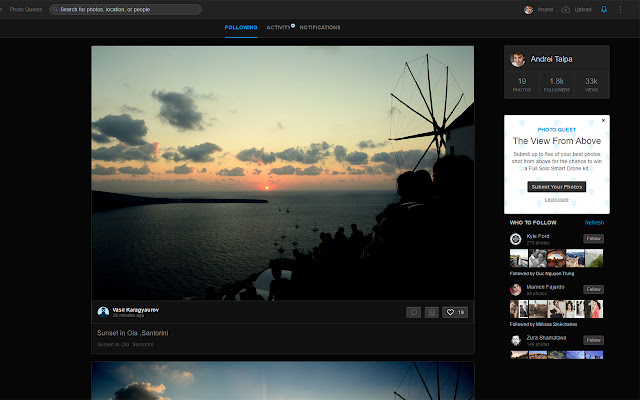Open the Learn more link
This screenshot has height=400, width=640.
(557, 200)
